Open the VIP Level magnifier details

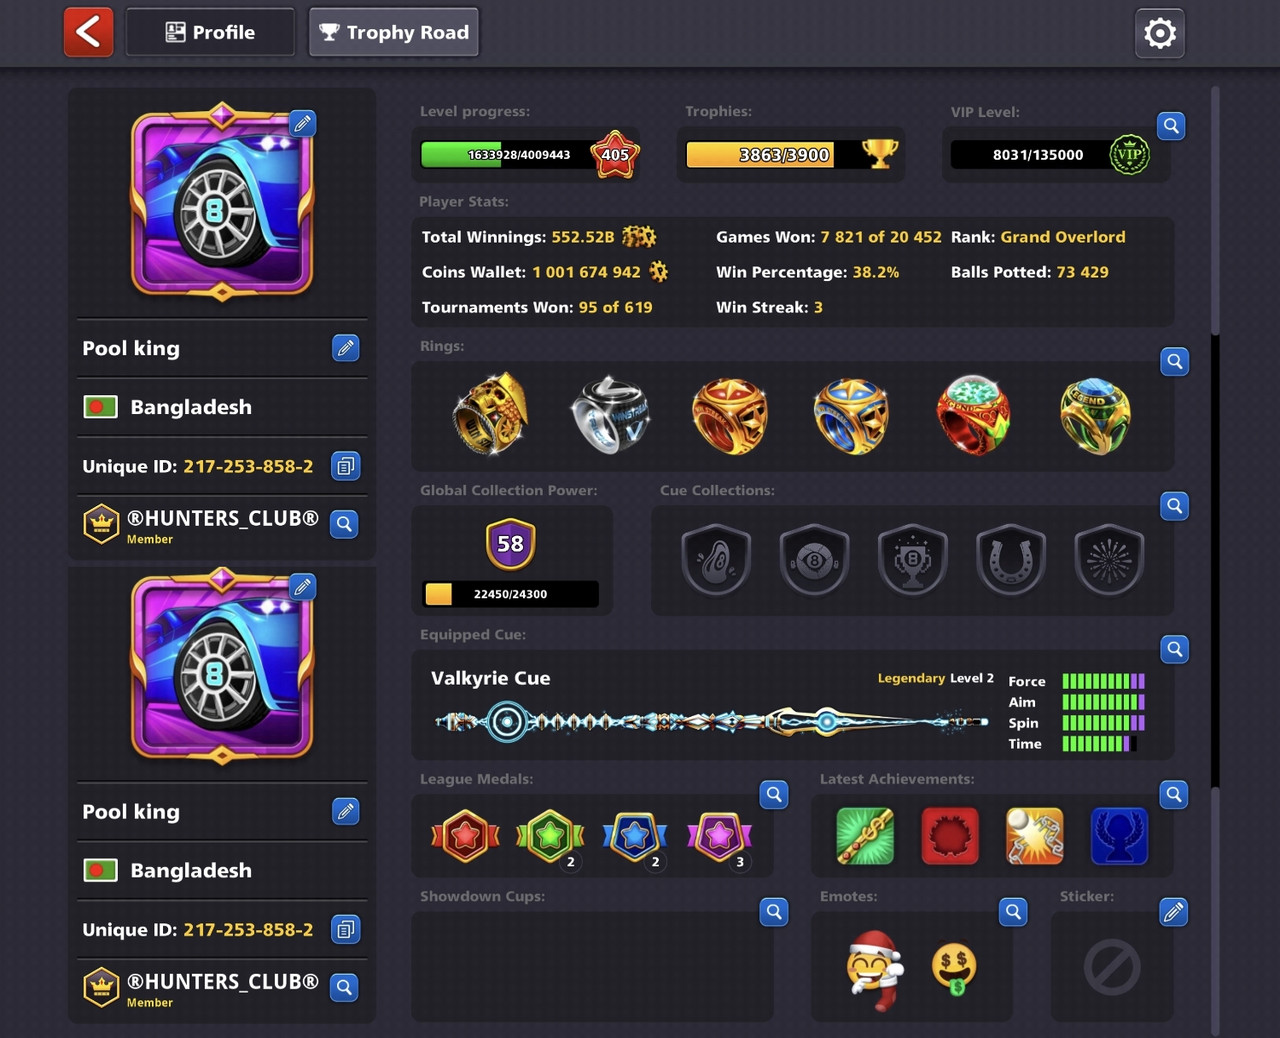click(1171, 126)
